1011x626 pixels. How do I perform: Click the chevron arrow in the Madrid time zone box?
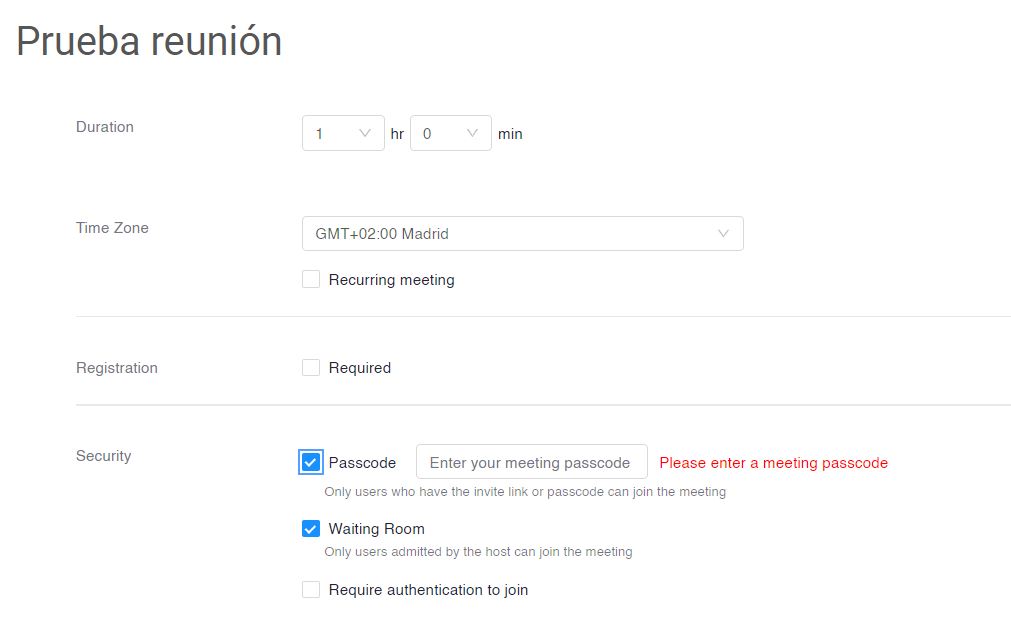point(724,234)
